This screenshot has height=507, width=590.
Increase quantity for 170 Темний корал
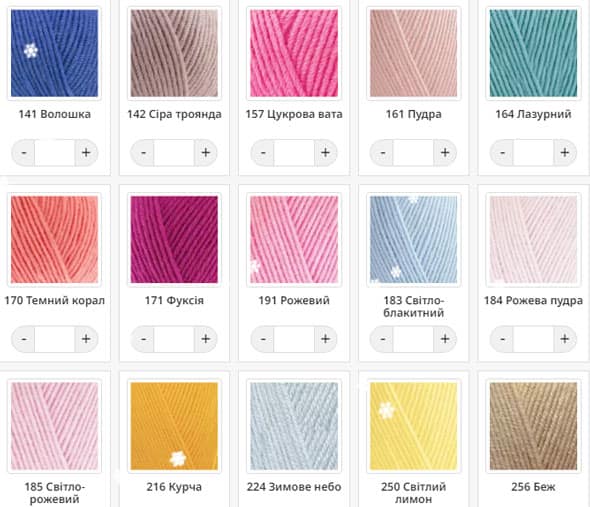tap(86, 339)
